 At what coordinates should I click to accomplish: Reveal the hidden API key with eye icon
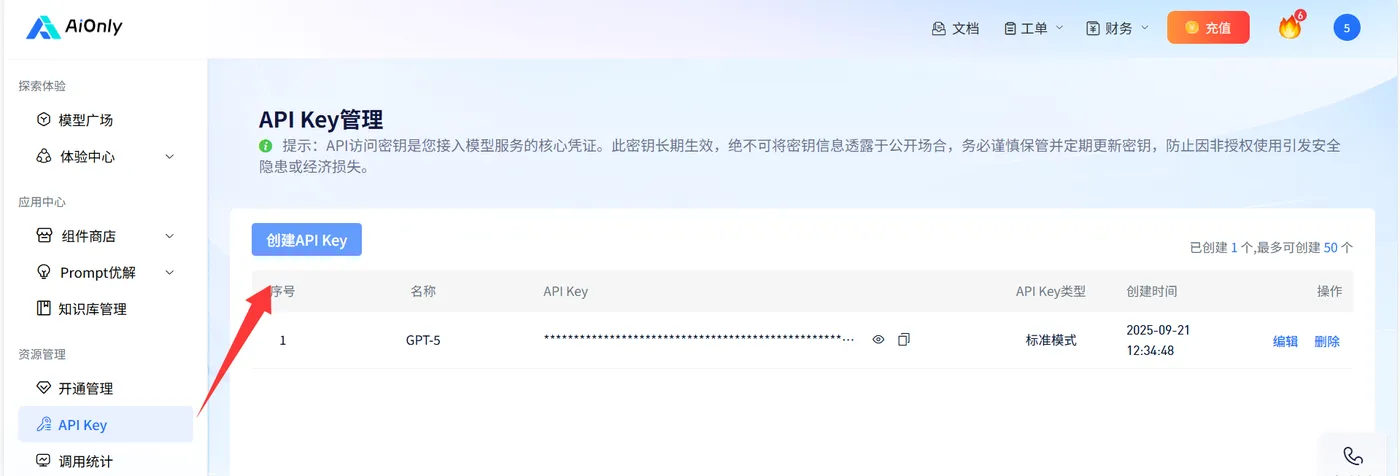[879, 340]
